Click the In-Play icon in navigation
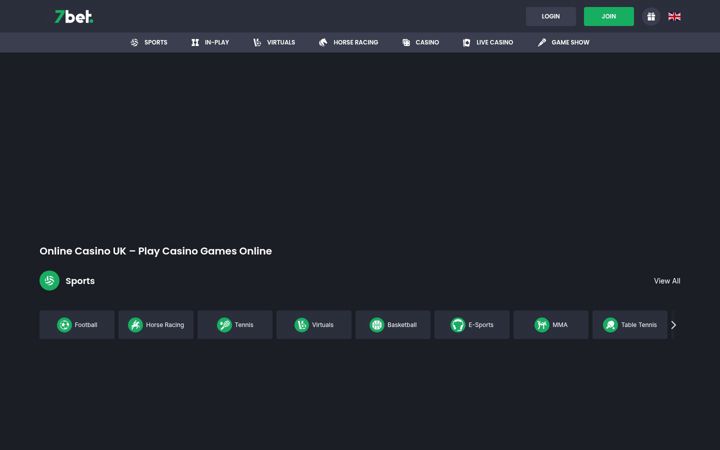The height and width of the screenshot is (450, 720). tap(195, 42)
